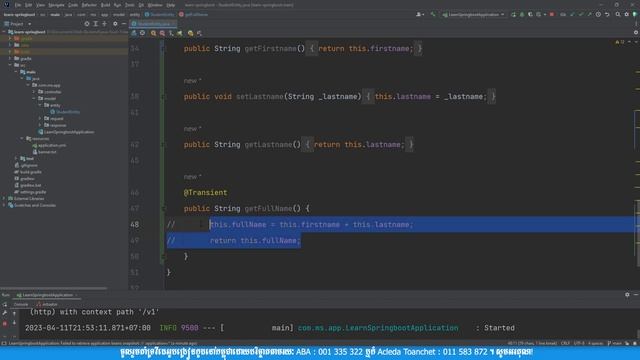
Task: Click the Search Everywhere magnifier icon
Action: [x=618, y=14]
